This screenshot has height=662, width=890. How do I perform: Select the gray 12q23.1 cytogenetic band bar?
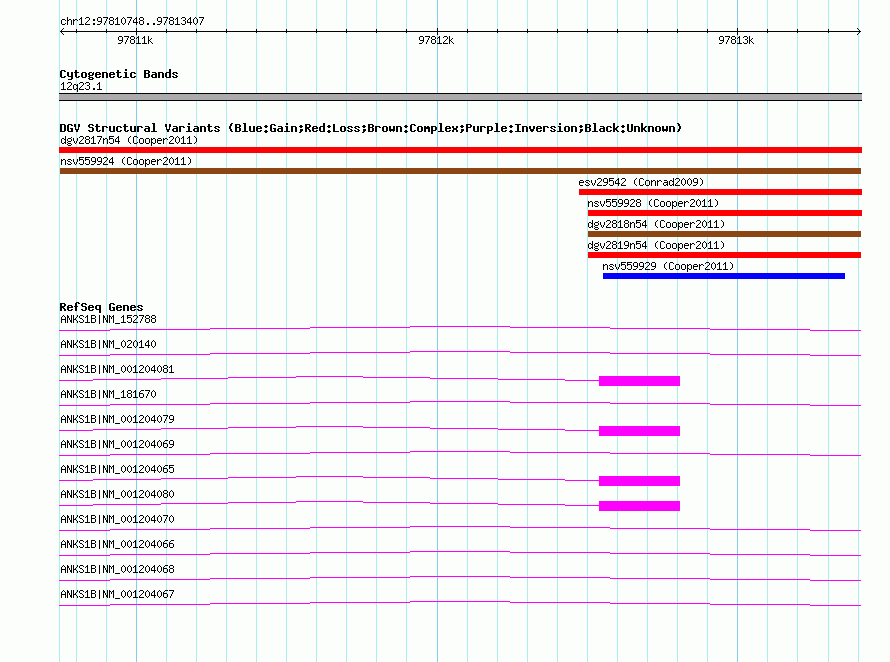tap(460, 97)
